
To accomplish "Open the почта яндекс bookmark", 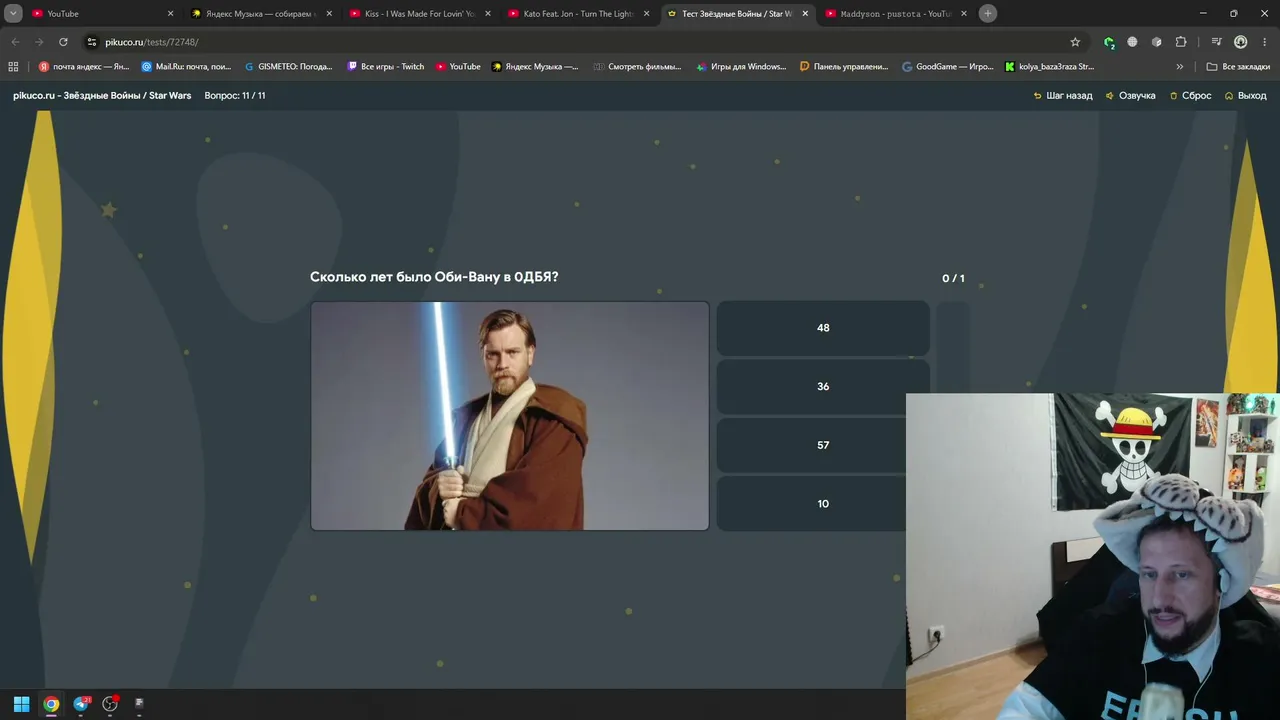I will tap(84, 67).
